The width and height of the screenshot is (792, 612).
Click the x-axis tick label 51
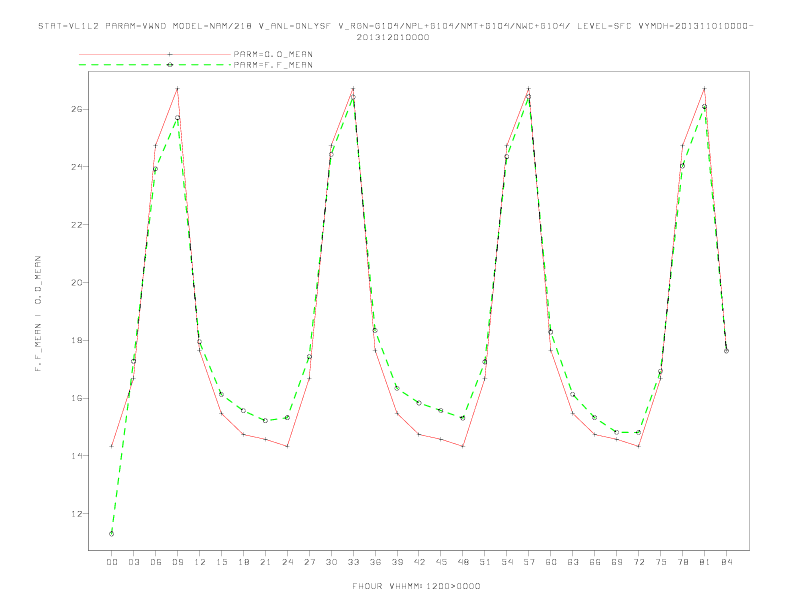pos(485,562)
